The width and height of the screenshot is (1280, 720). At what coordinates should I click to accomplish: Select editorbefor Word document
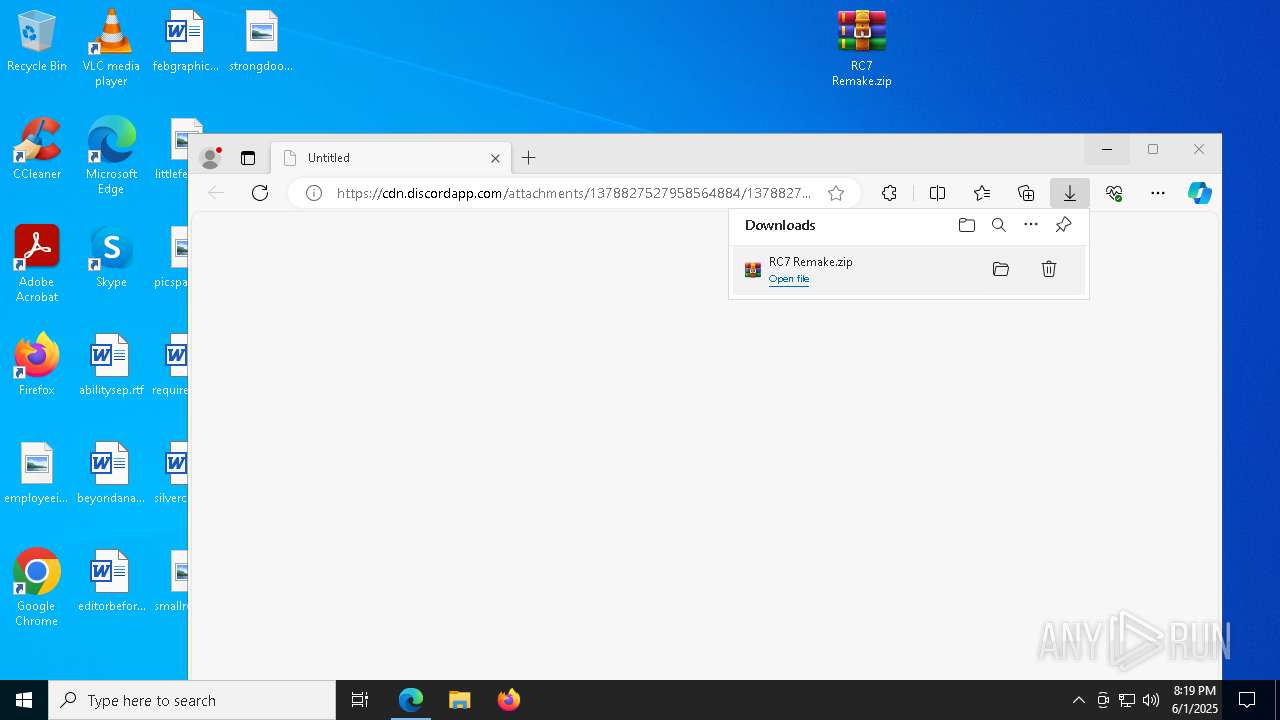(111, 582)
